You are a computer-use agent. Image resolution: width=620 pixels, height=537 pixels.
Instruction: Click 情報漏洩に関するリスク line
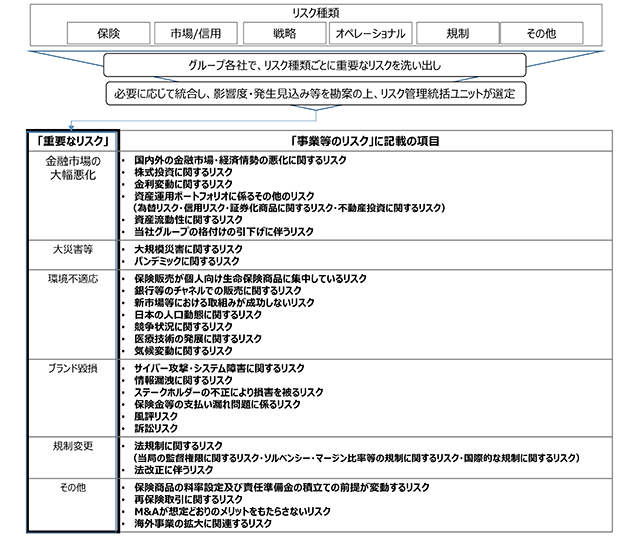point(183,380)
